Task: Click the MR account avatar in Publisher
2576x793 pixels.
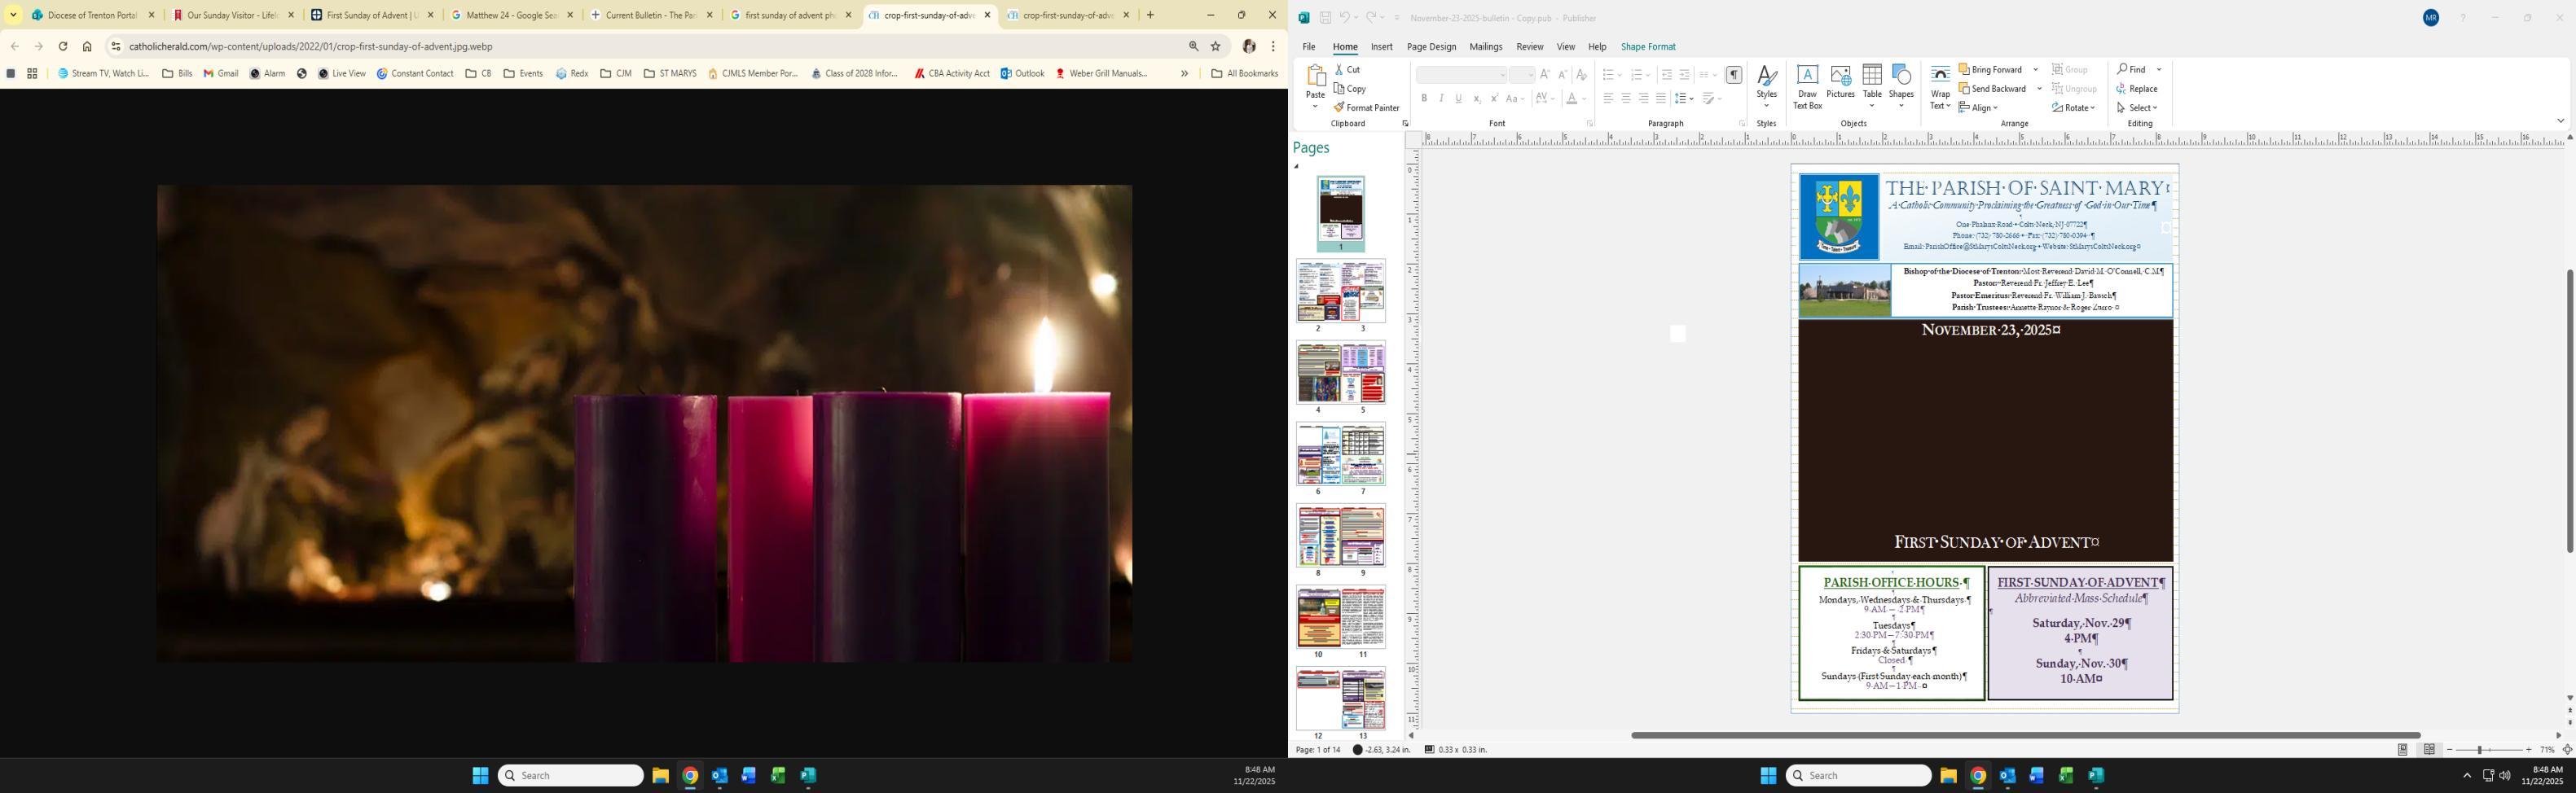Action: (x=2431, y=18)
